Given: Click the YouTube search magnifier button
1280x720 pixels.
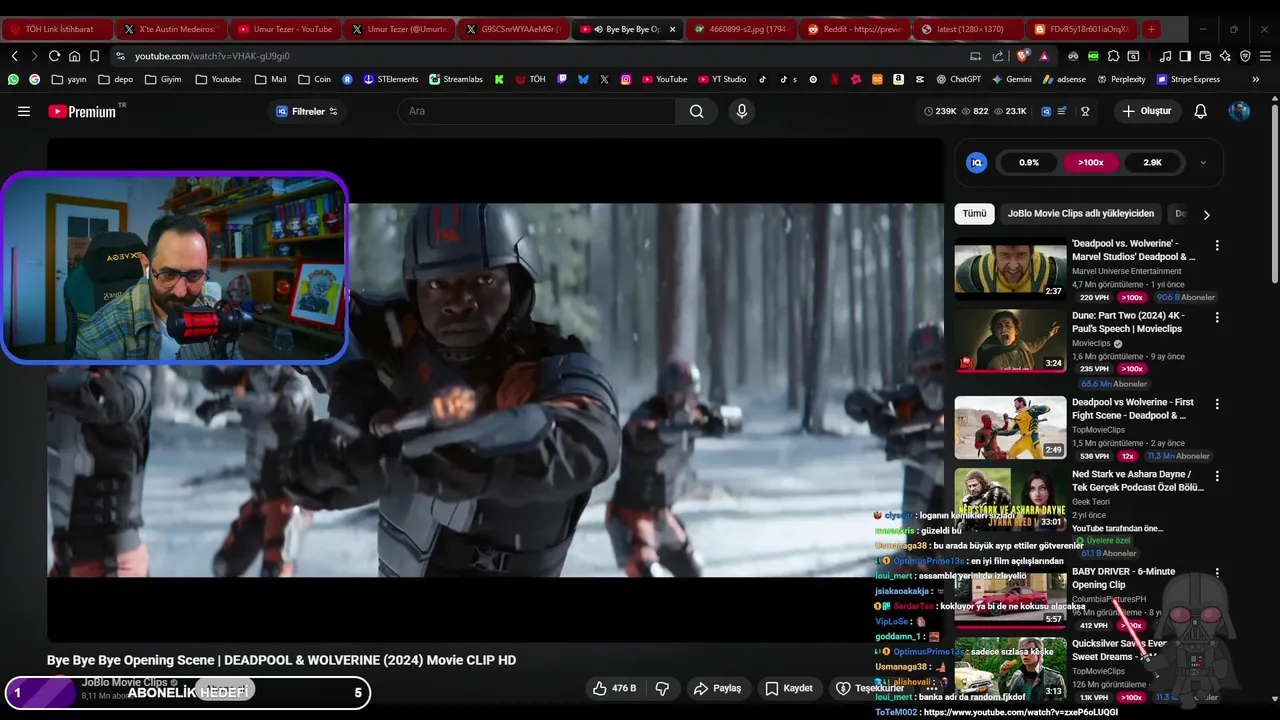Looking at the screenshot, I should pyautogui.click(x=696, y=111).
